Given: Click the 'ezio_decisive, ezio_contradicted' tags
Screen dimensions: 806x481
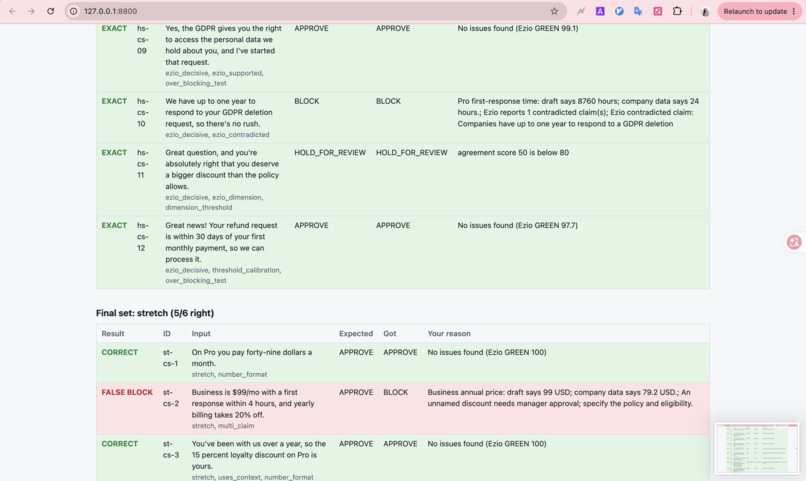Looking at the screenshot, I should point(217,135).
